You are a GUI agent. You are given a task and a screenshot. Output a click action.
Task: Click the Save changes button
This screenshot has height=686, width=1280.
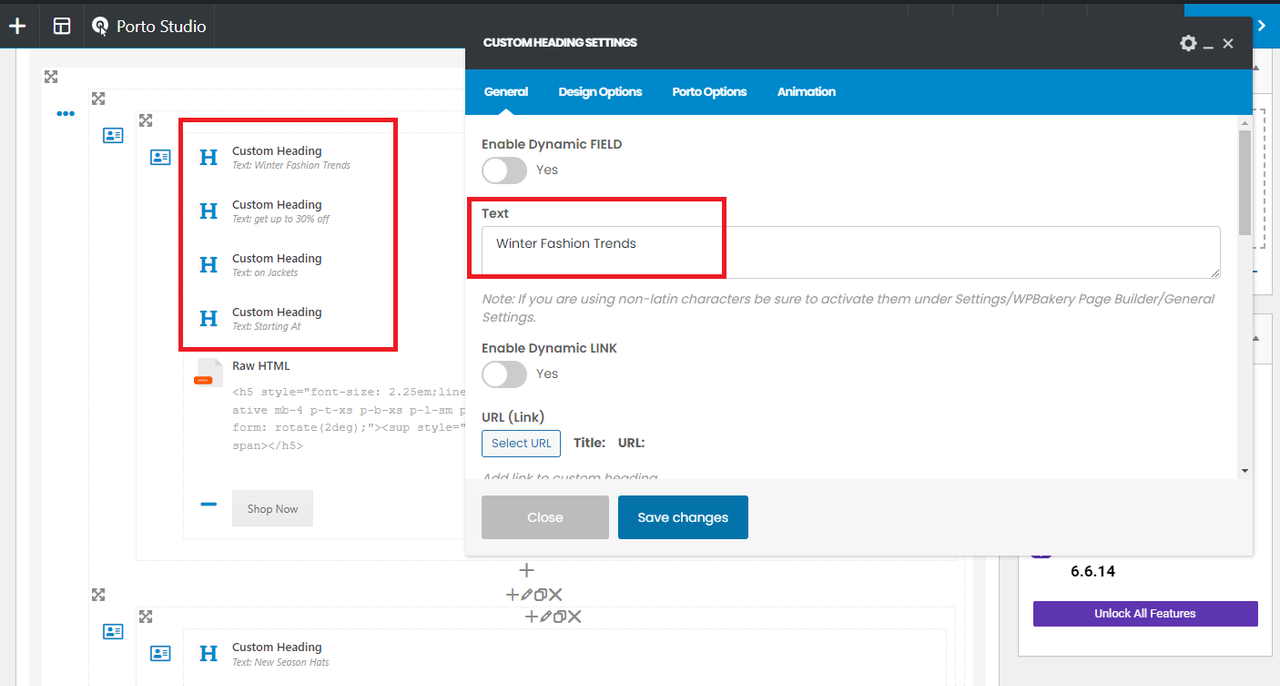[683, 517]
